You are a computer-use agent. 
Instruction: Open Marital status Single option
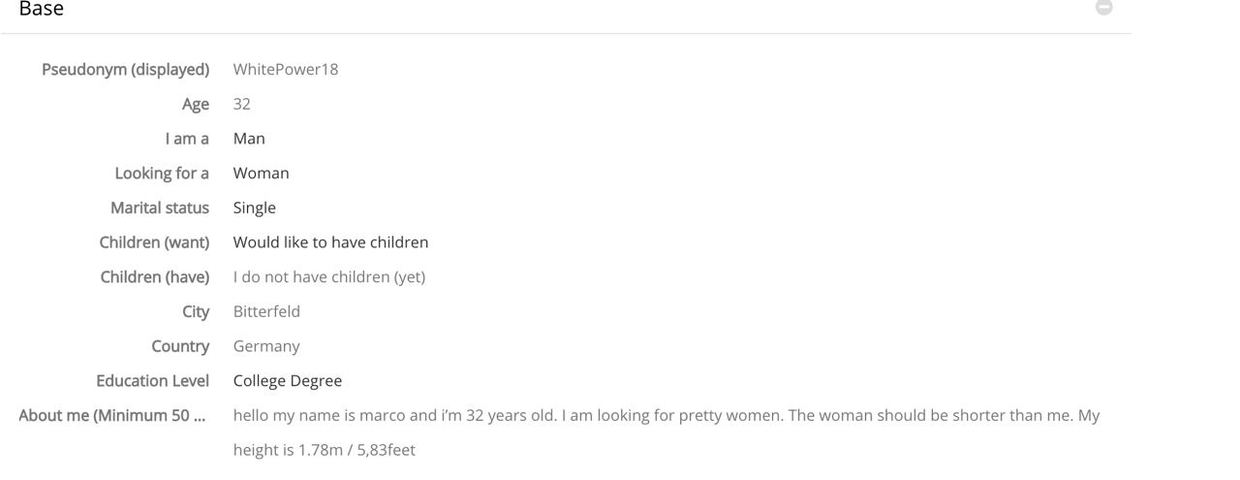(254, 208)
